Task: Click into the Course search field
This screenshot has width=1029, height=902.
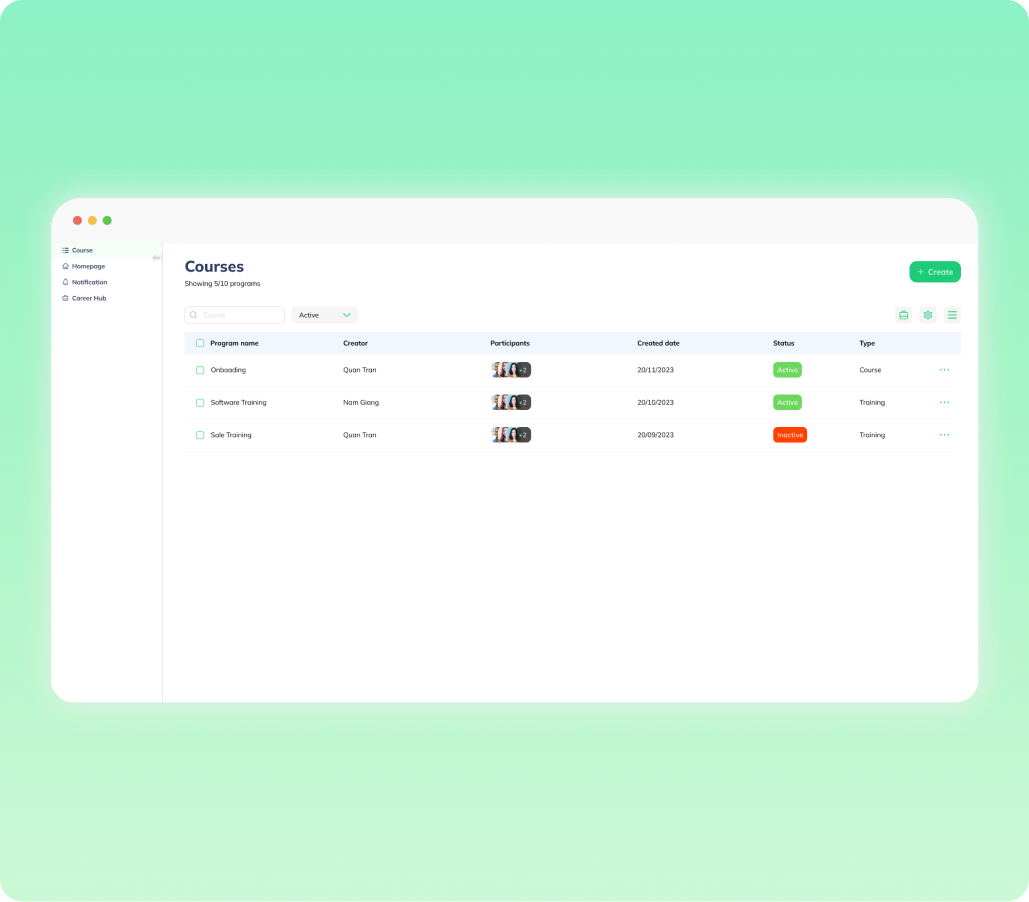Action: click(240, 315)
